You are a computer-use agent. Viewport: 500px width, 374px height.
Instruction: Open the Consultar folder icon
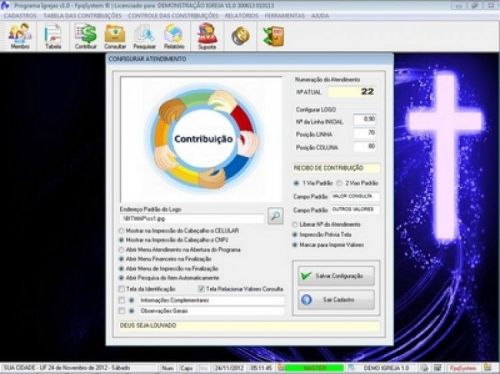pyautogui.click(x=115, y=36)
